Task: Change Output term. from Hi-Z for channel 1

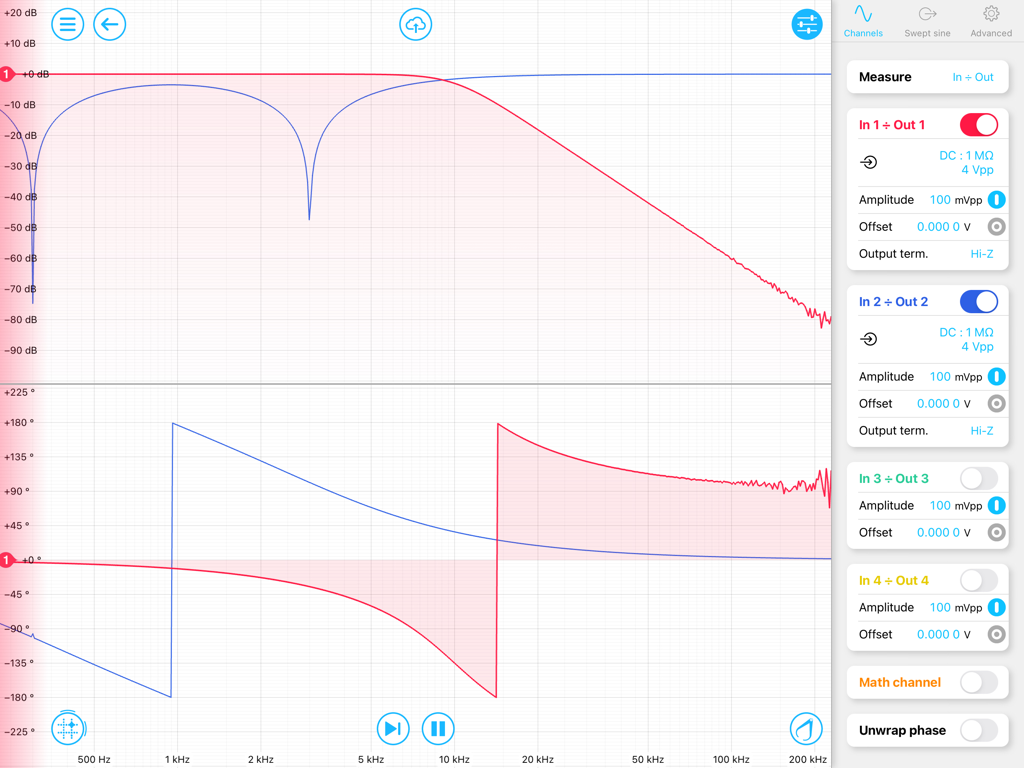Action: (981, 253)
